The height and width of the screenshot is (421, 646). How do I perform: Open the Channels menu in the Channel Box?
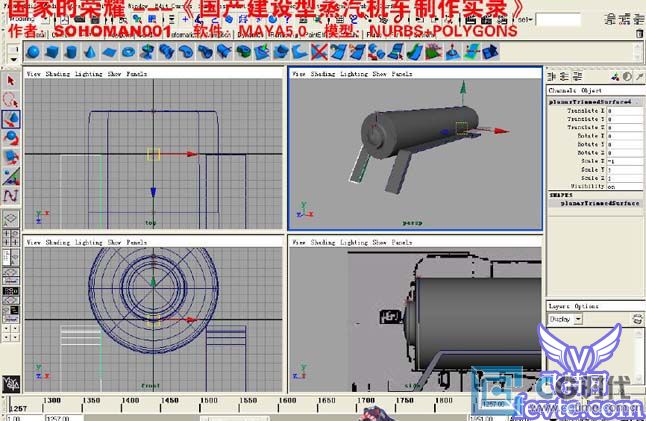click(x=562, y=90)
